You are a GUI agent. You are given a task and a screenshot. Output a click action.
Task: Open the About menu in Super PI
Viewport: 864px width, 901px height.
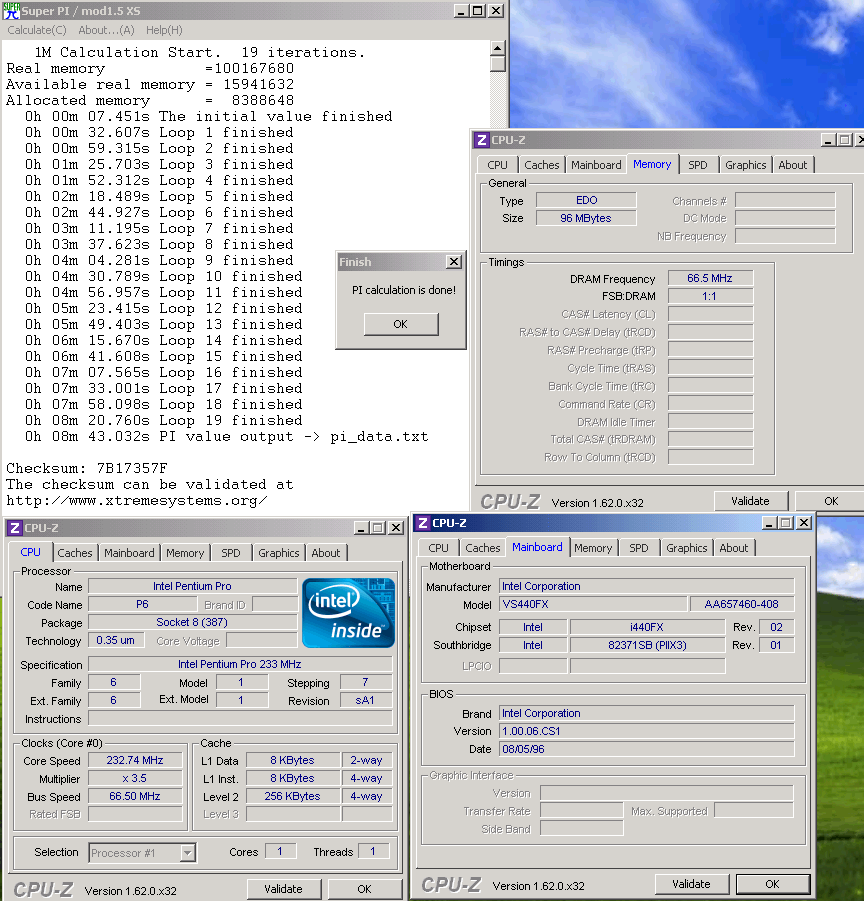[x=106, y=30]
